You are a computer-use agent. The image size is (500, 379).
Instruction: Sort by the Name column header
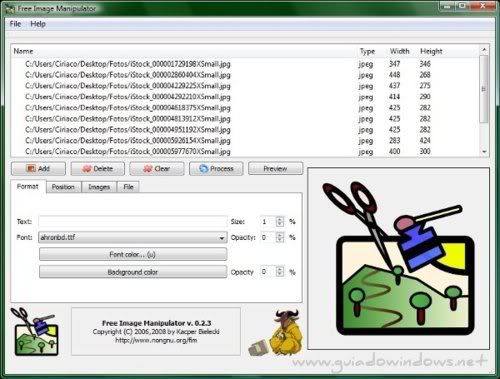[23, 51]
